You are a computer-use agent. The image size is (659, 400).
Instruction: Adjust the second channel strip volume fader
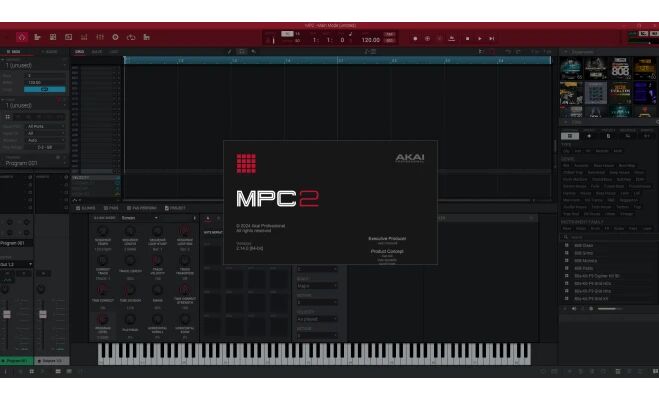[x=43, y=315]
